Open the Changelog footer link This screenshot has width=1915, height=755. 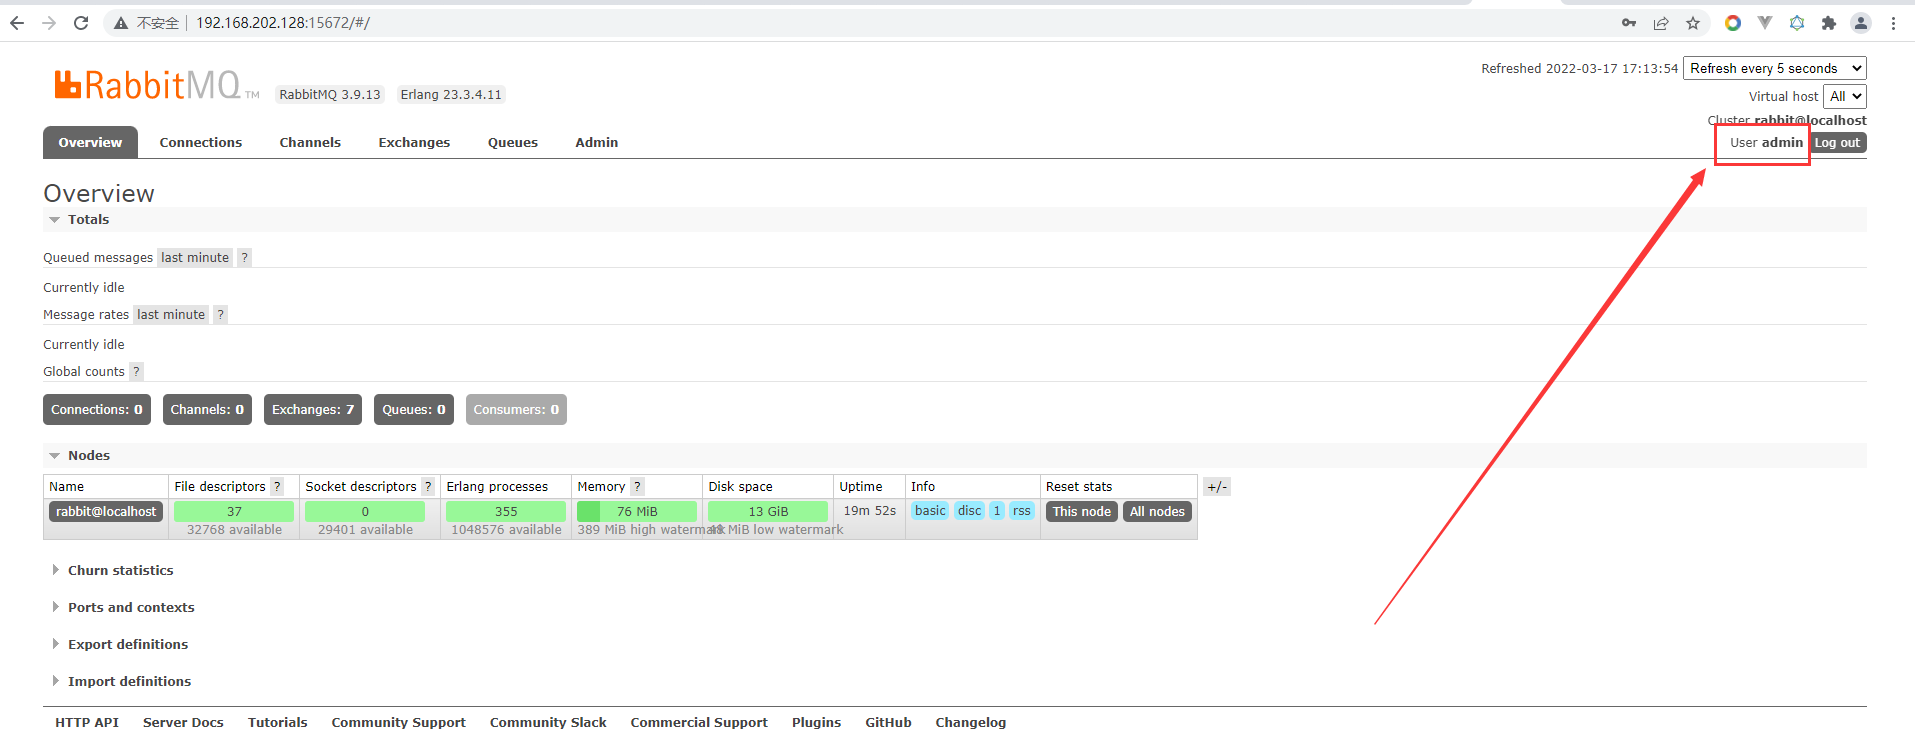971,723
